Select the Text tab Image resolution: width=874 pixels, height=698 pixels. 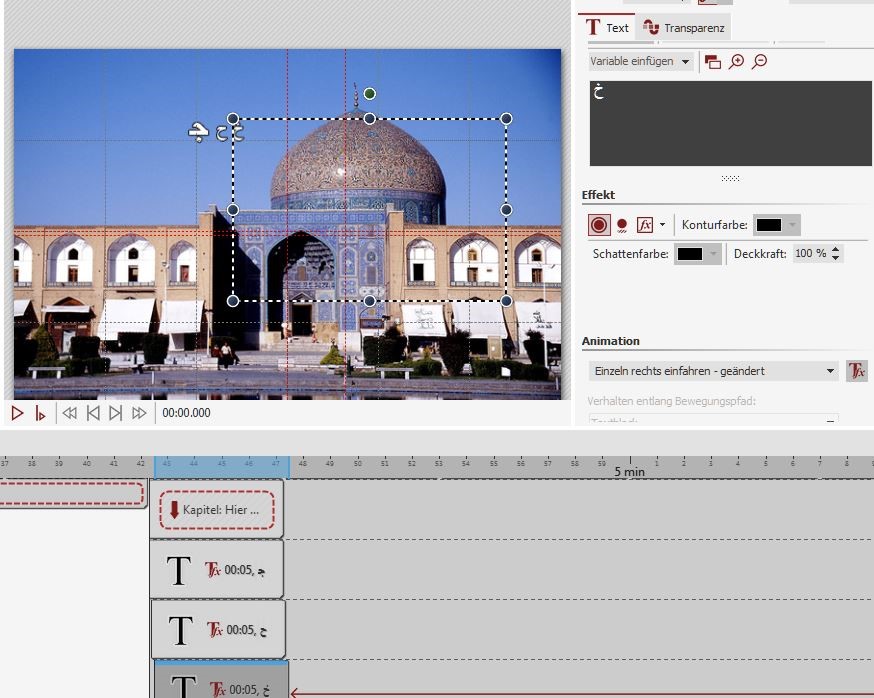point(608,28)
